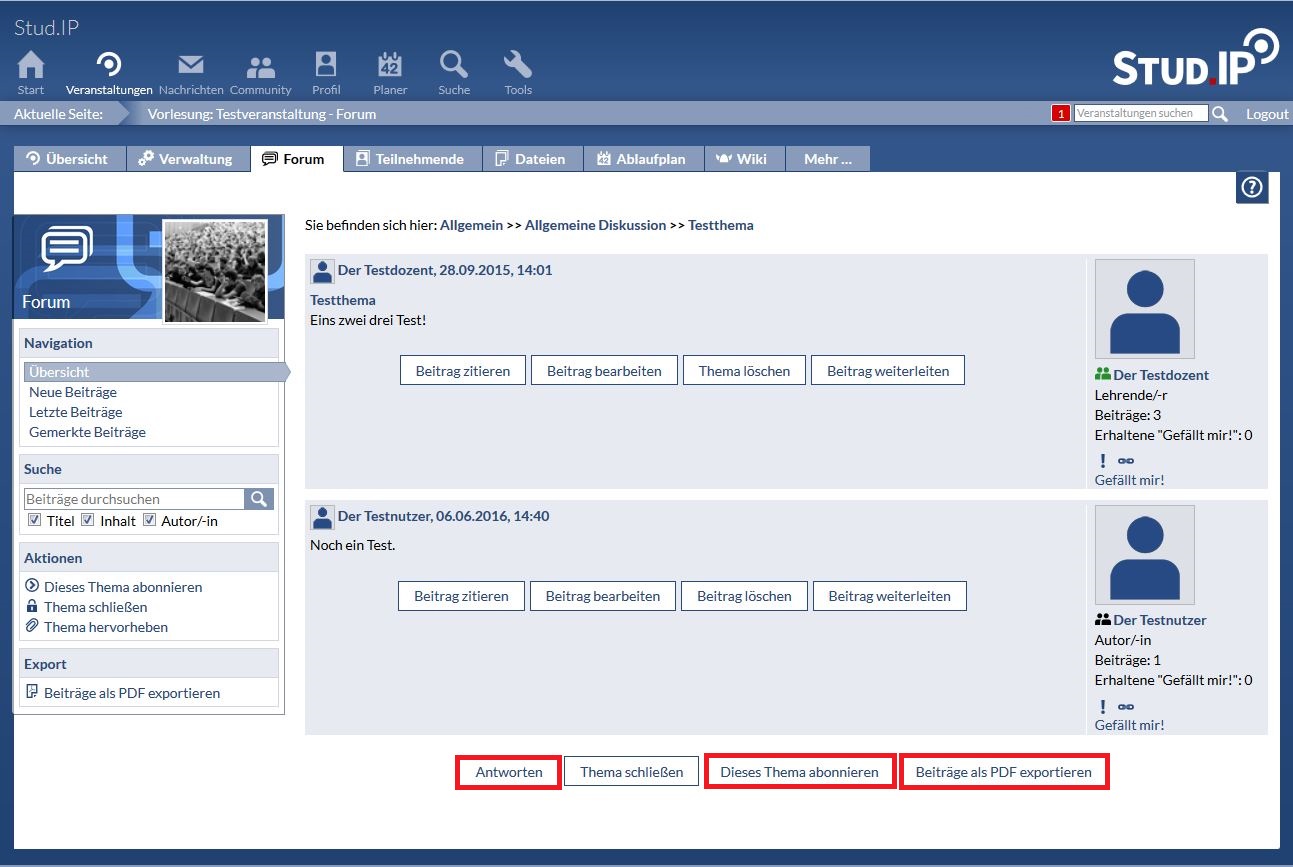Click Beiträge als PDF exportieren button

point(1003,772)
